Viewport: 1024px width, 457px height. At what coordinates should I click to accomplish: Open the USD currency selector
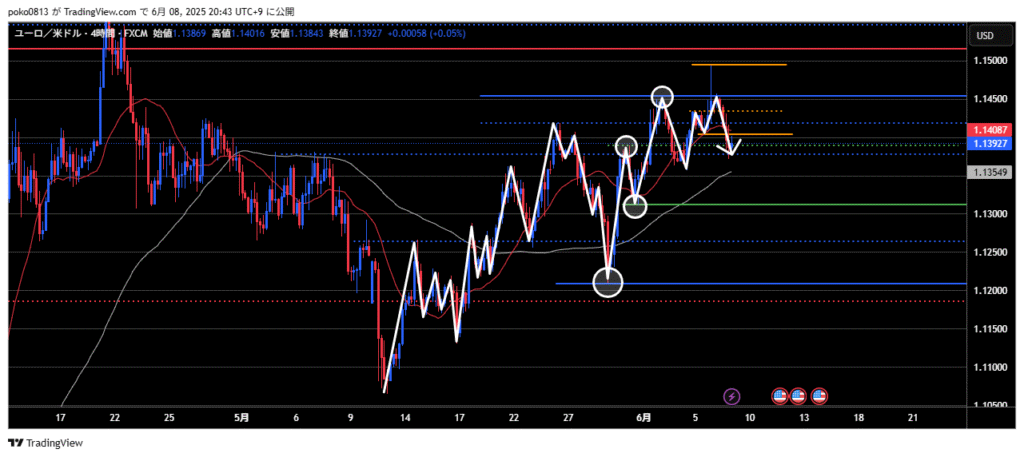point(983,36)
